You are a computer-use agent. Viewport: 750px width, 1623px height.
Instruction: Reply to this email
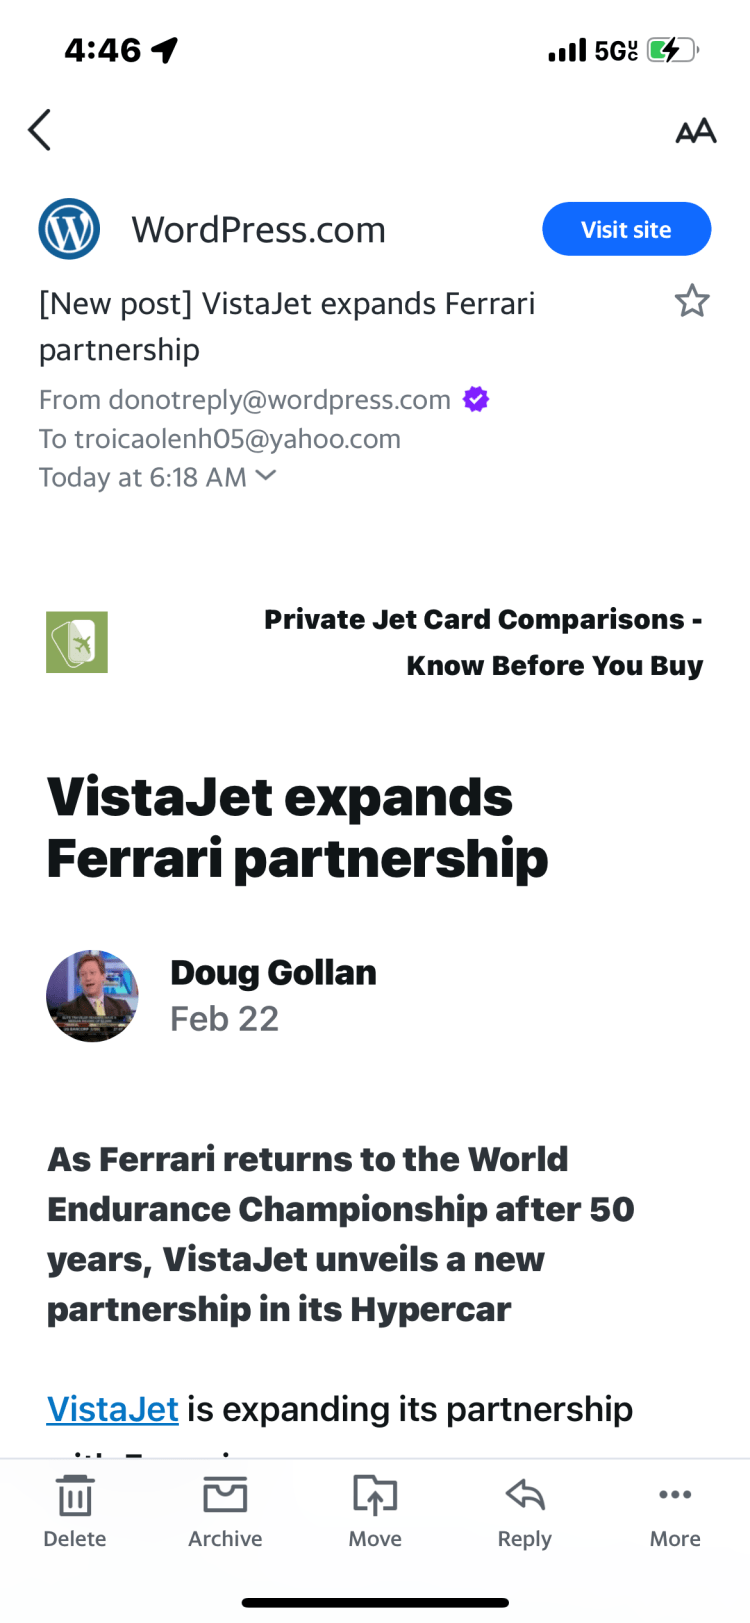525,1510
